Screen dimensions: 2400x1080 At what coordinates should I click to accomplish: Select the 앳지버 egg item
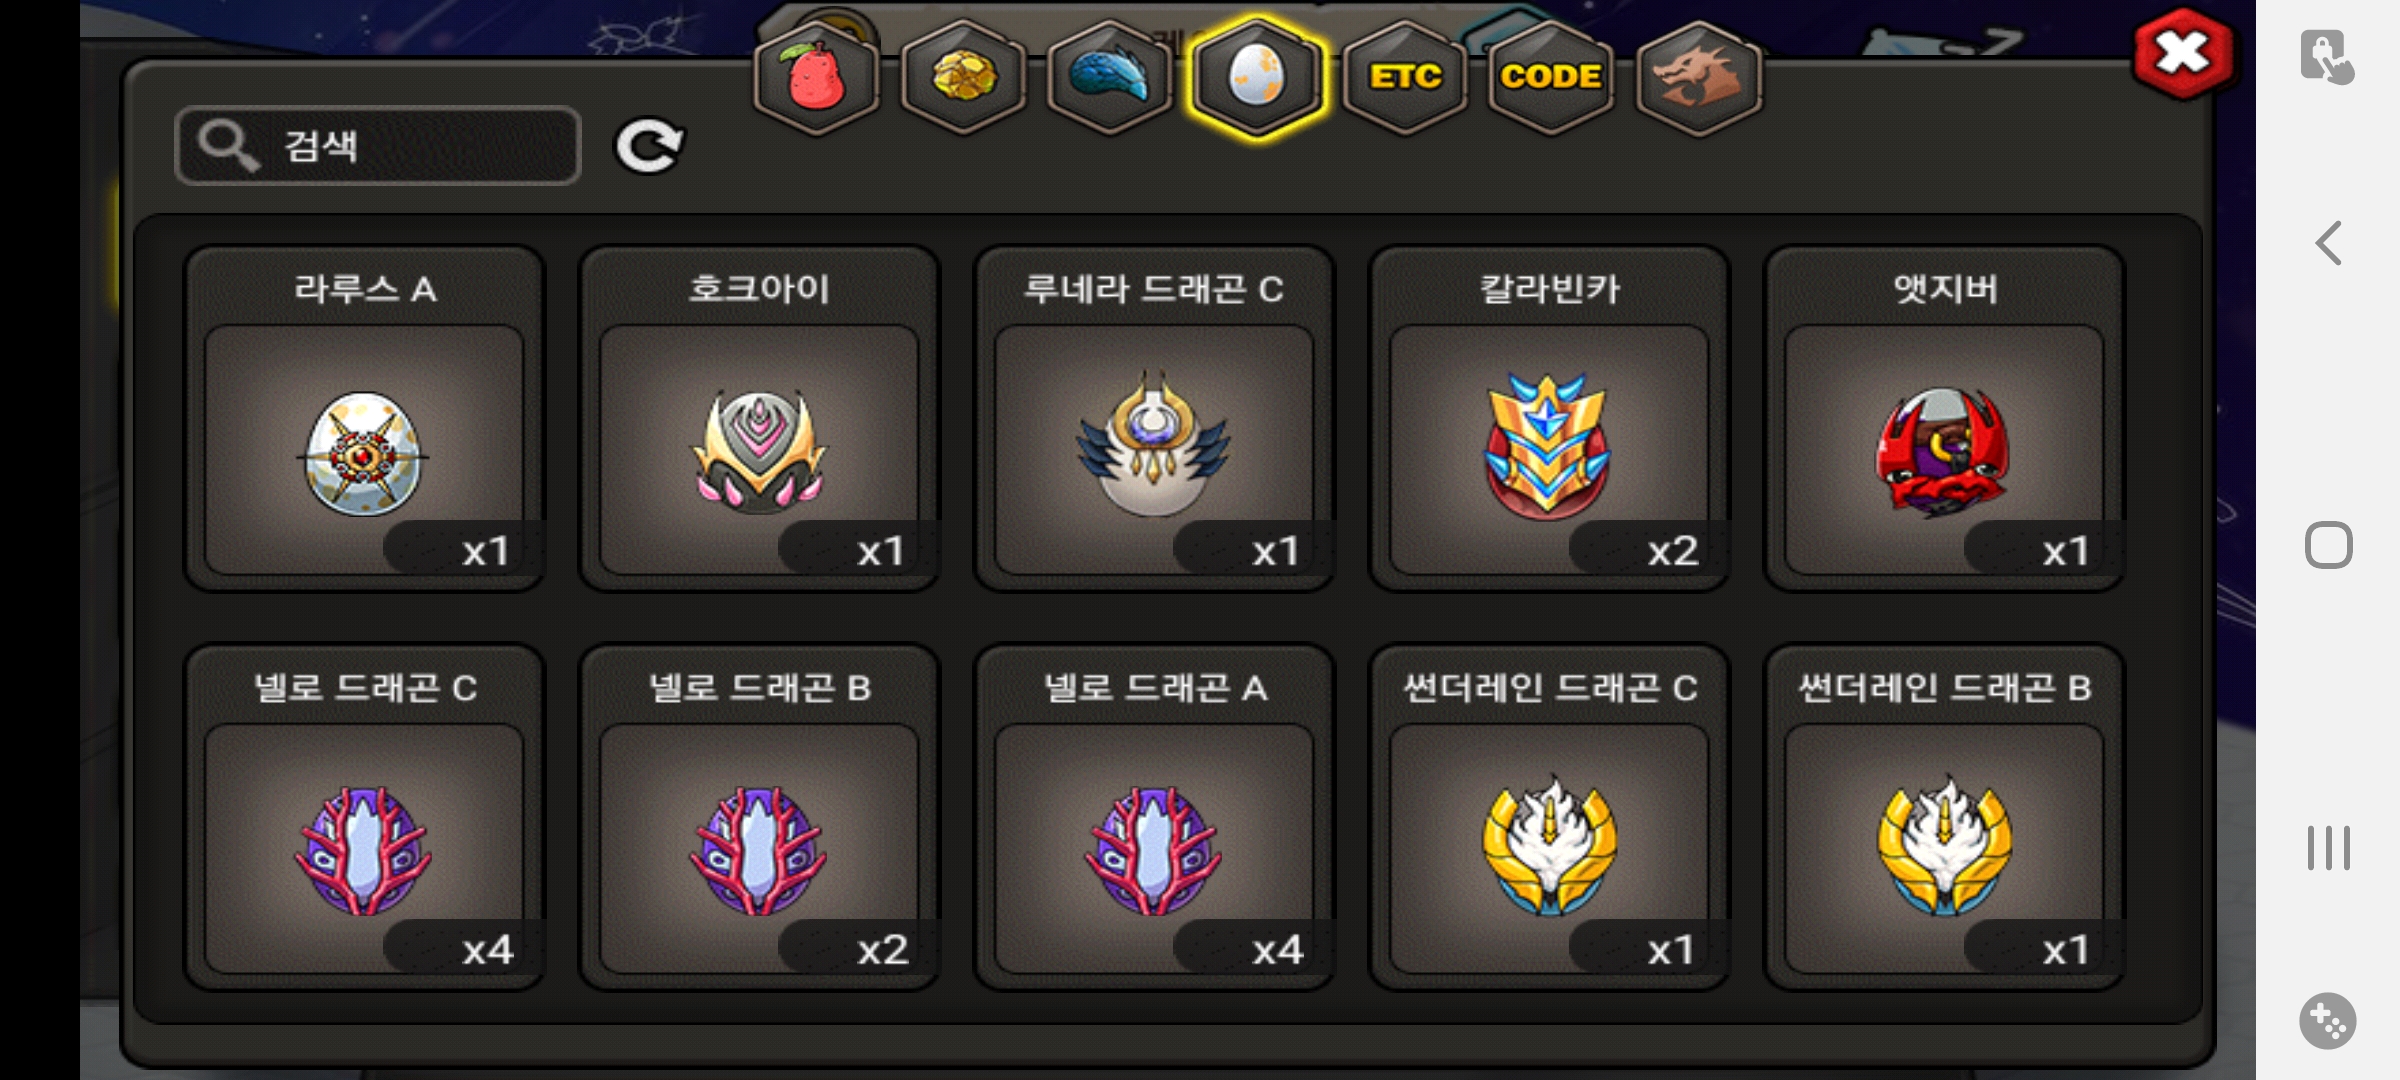pyautogui.click(x=1945, y=419)
